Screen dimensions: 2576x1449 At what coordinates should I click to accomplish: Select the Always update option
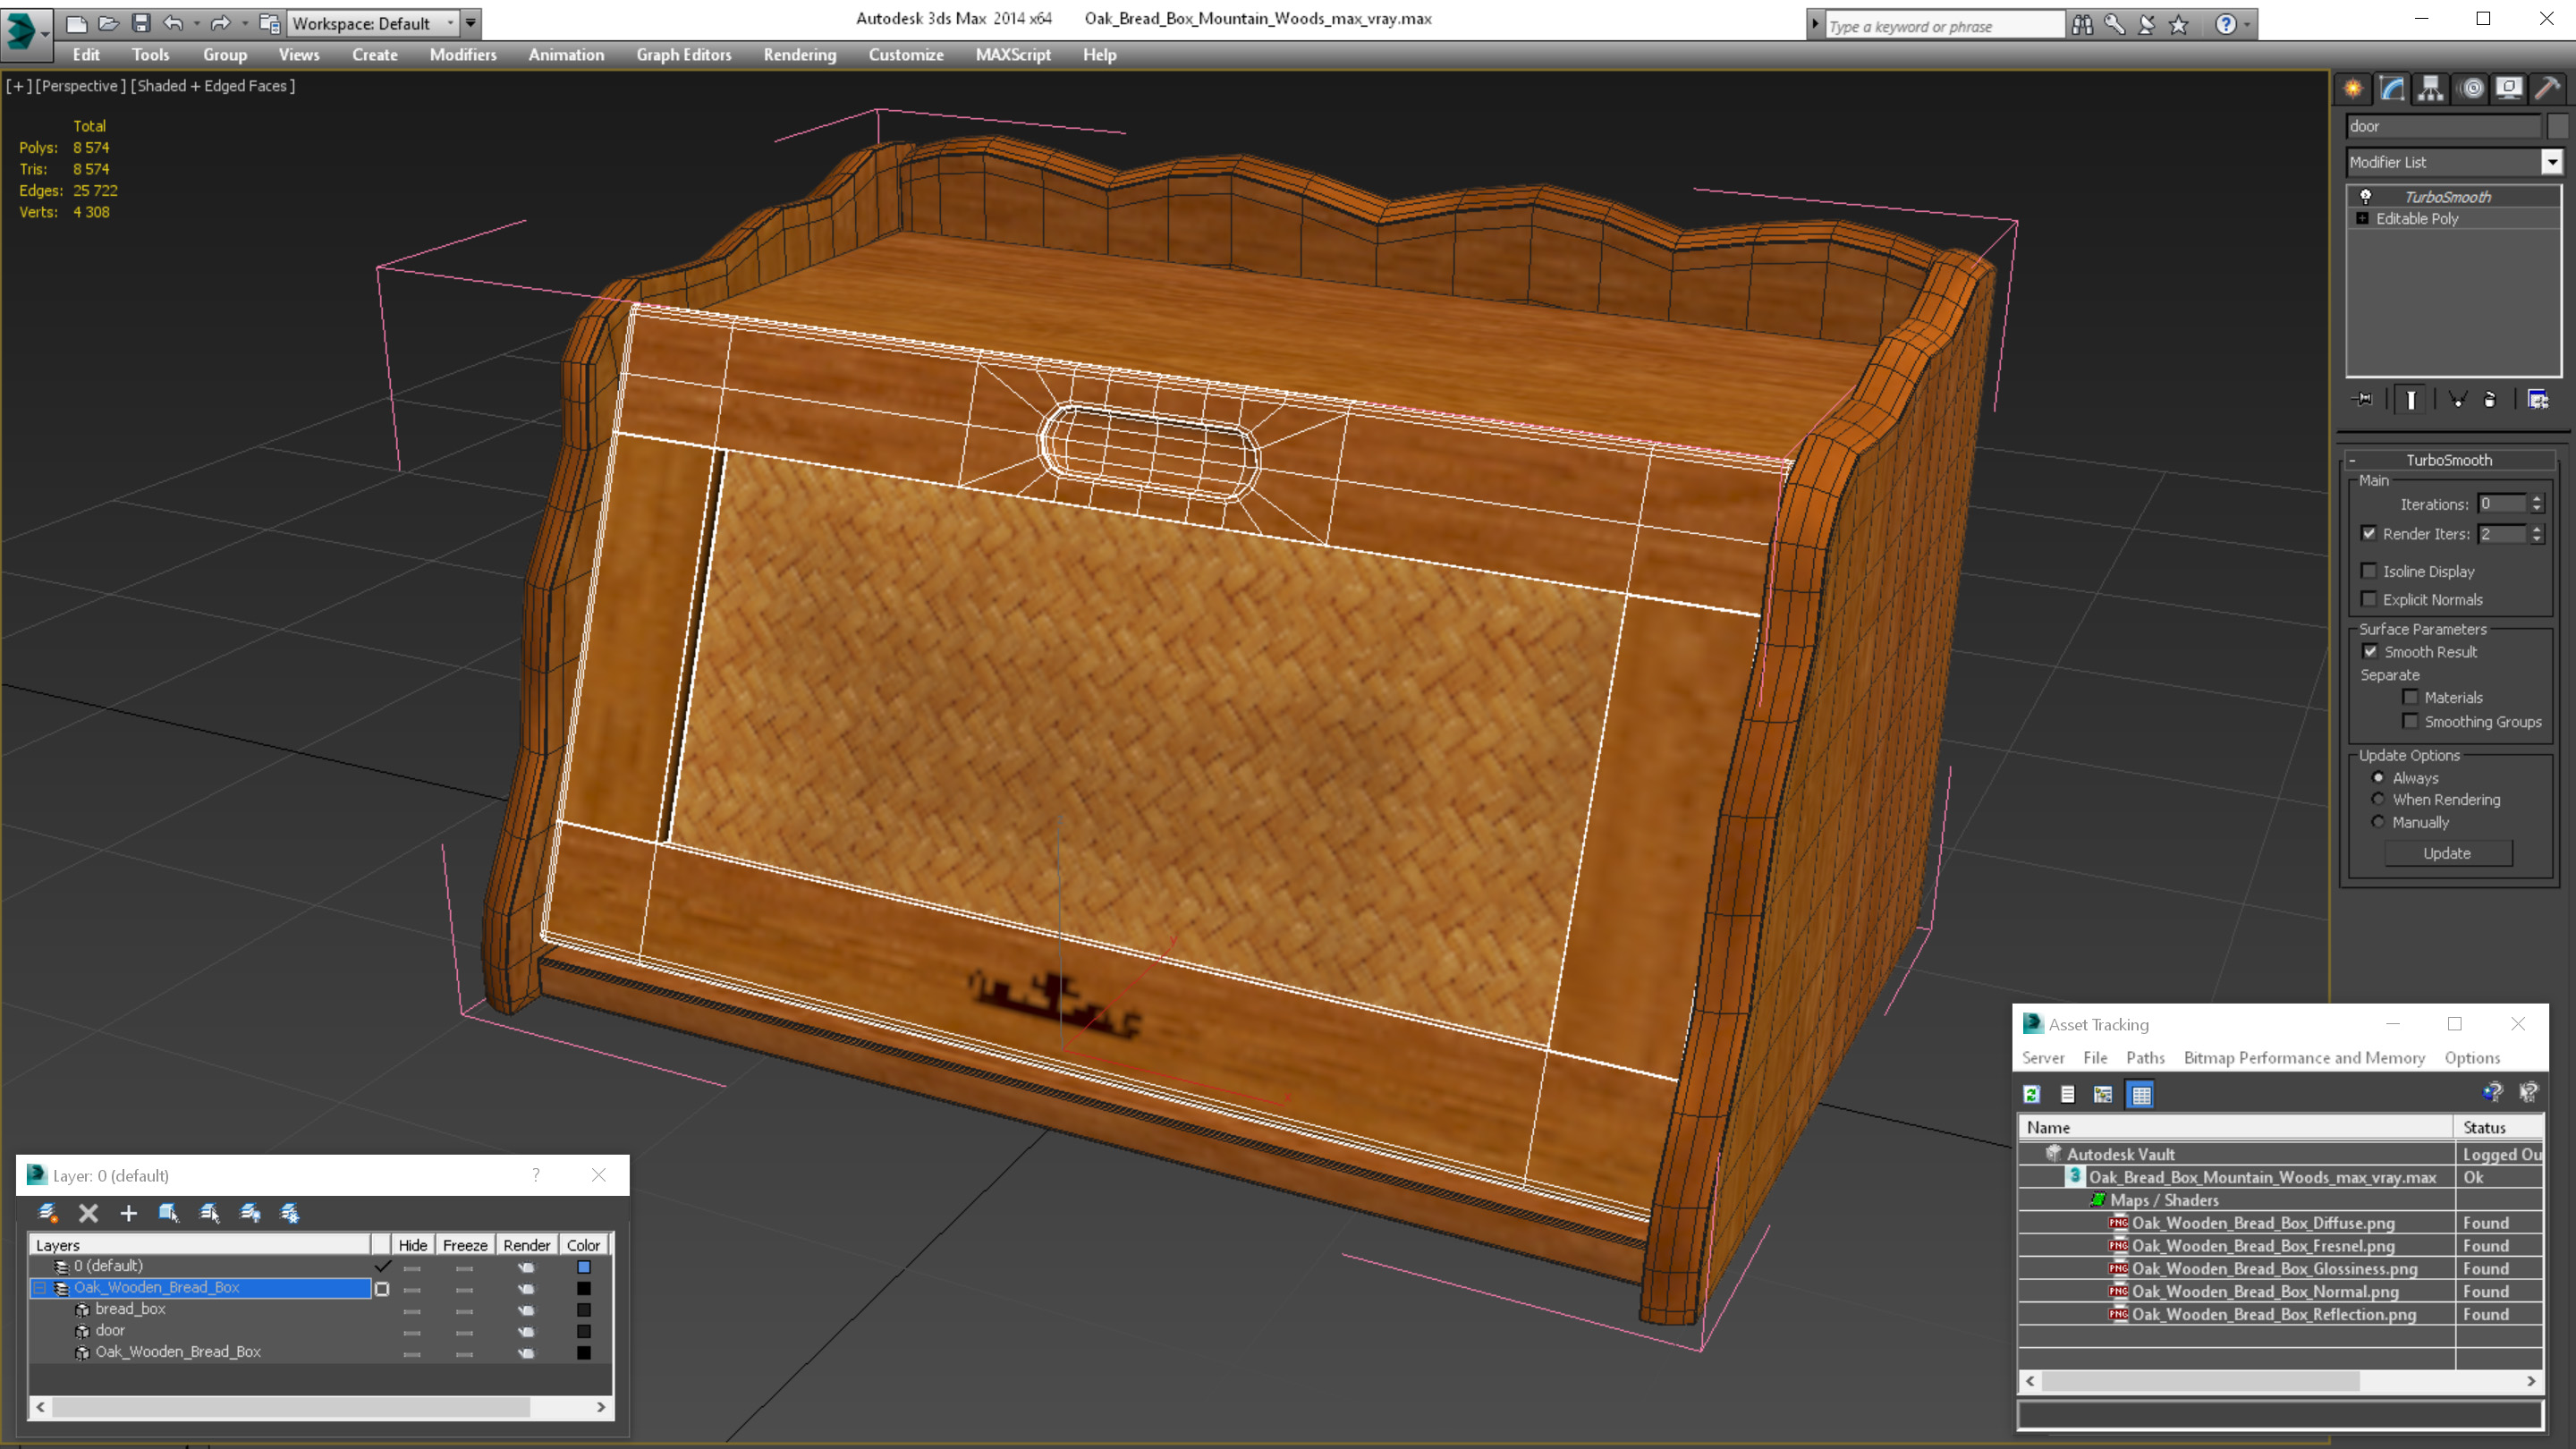tap(2378, 777)
